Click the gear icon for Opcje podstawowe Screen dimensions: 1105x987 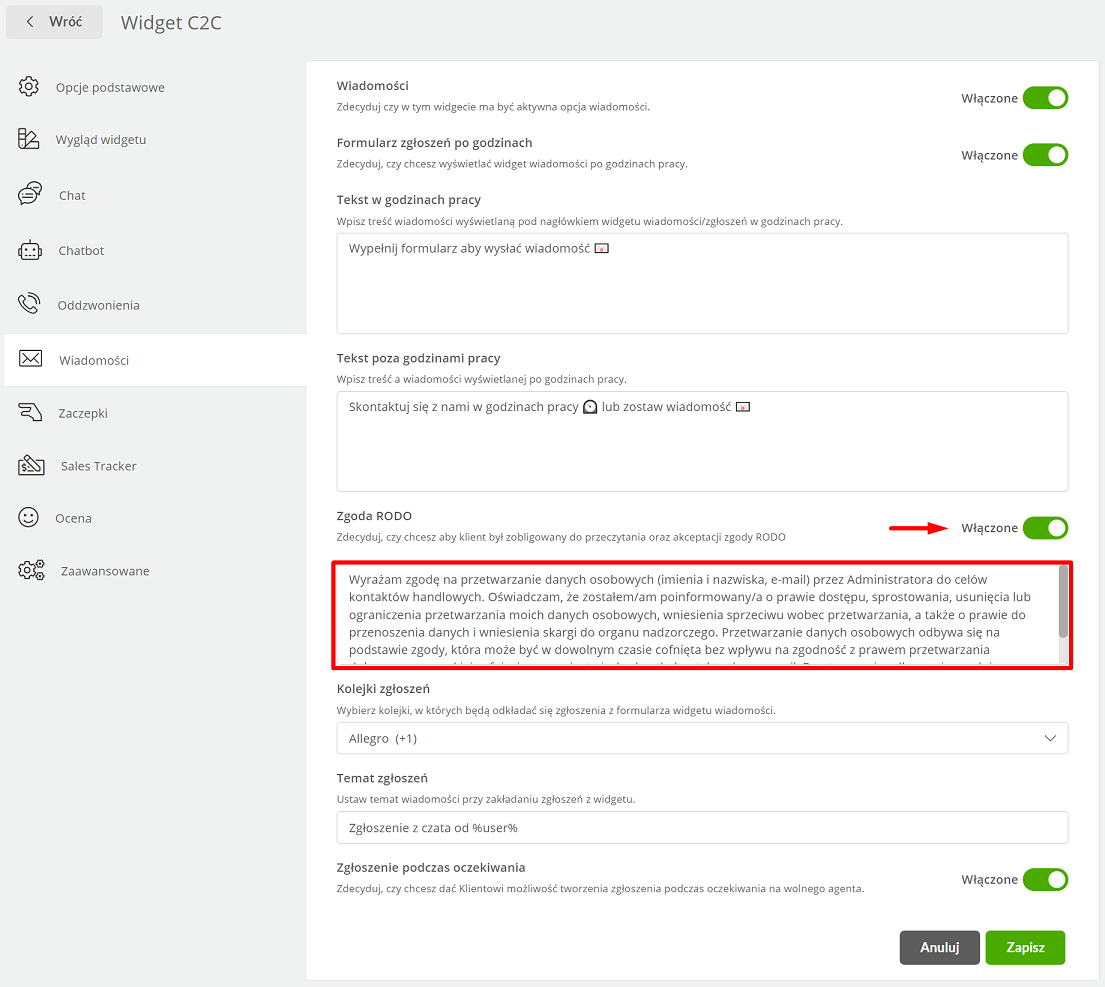(29, 87)
